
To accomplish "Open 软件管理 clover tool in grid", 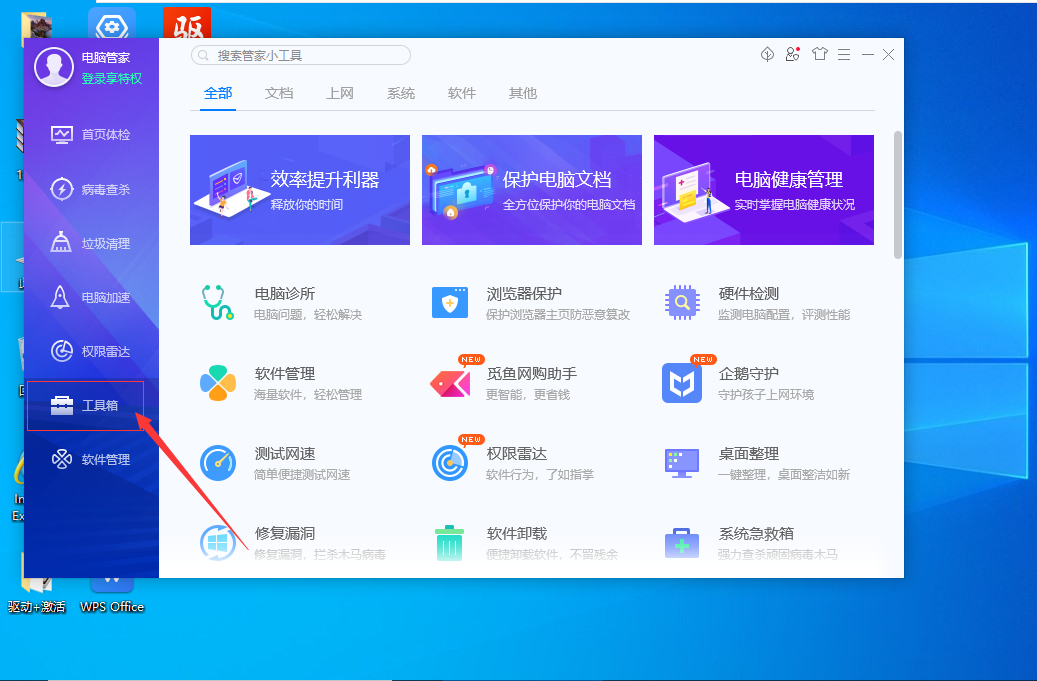I will (281, 383).
